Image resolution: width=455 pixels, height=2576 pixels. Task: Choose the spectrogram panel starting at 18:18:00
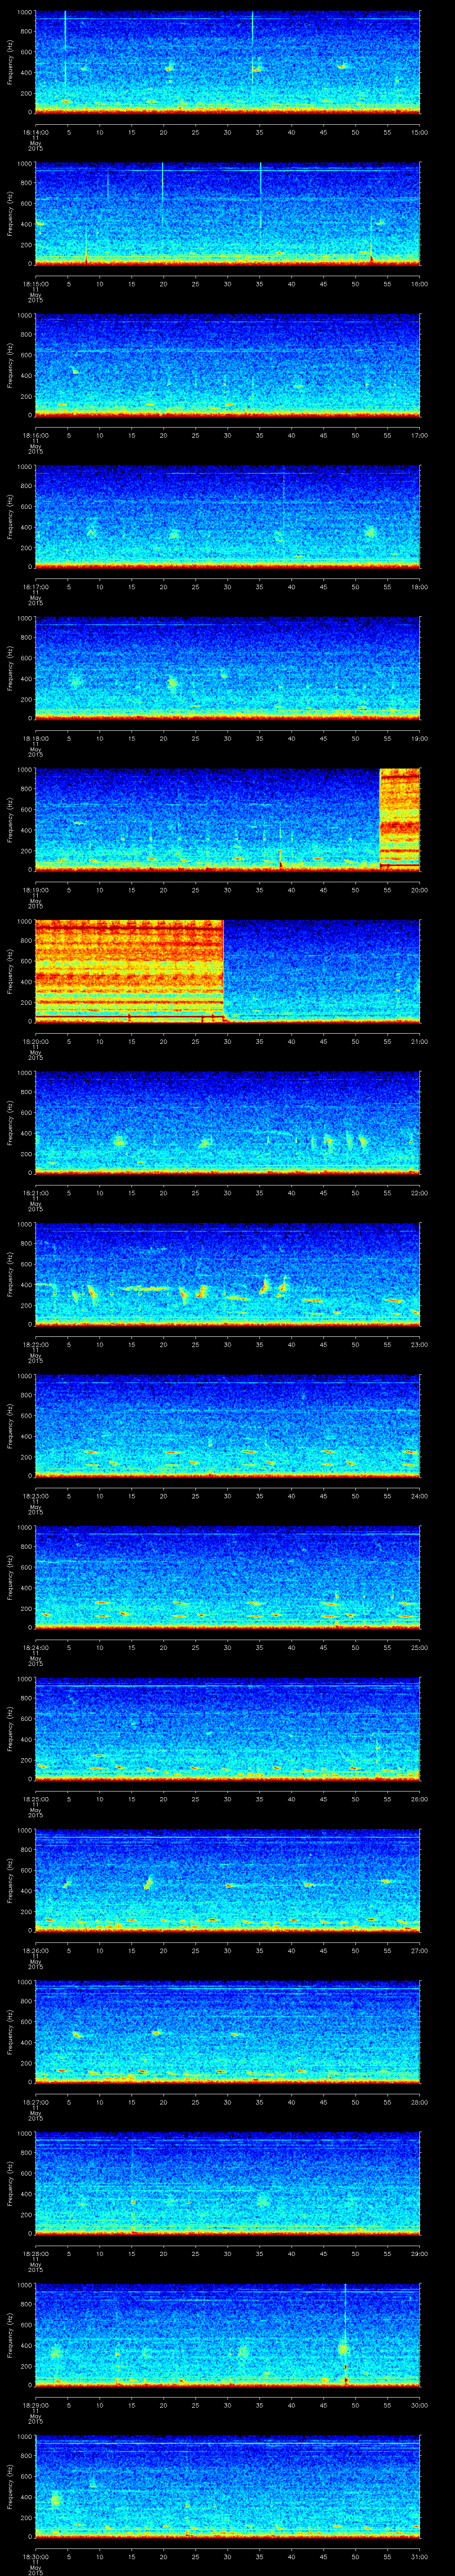click(228, 669)
